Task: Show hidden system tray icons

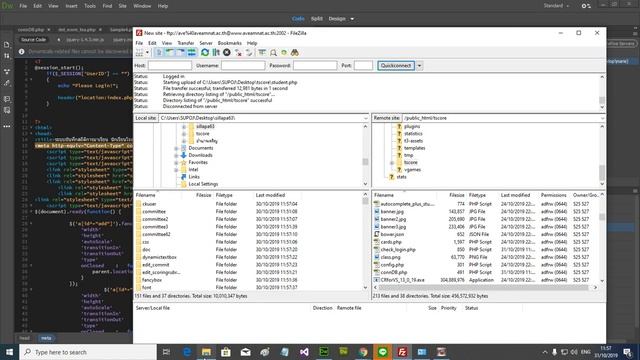Action: [545, 352]
